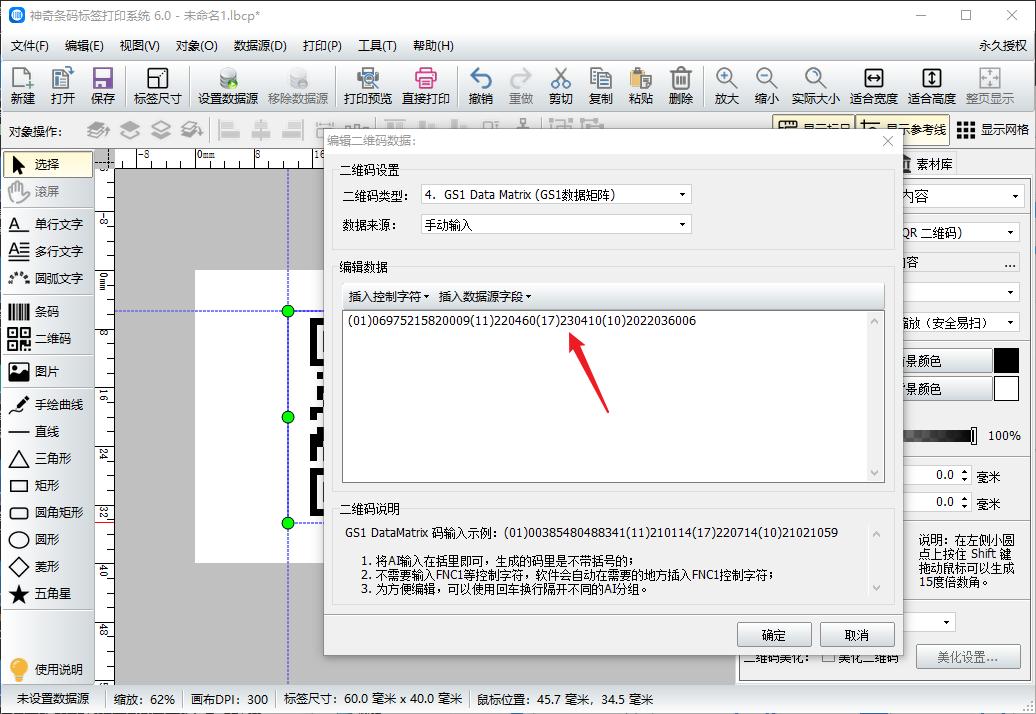
Task: Select the straight line (直线) tool
Action: (x=48, y=432)
